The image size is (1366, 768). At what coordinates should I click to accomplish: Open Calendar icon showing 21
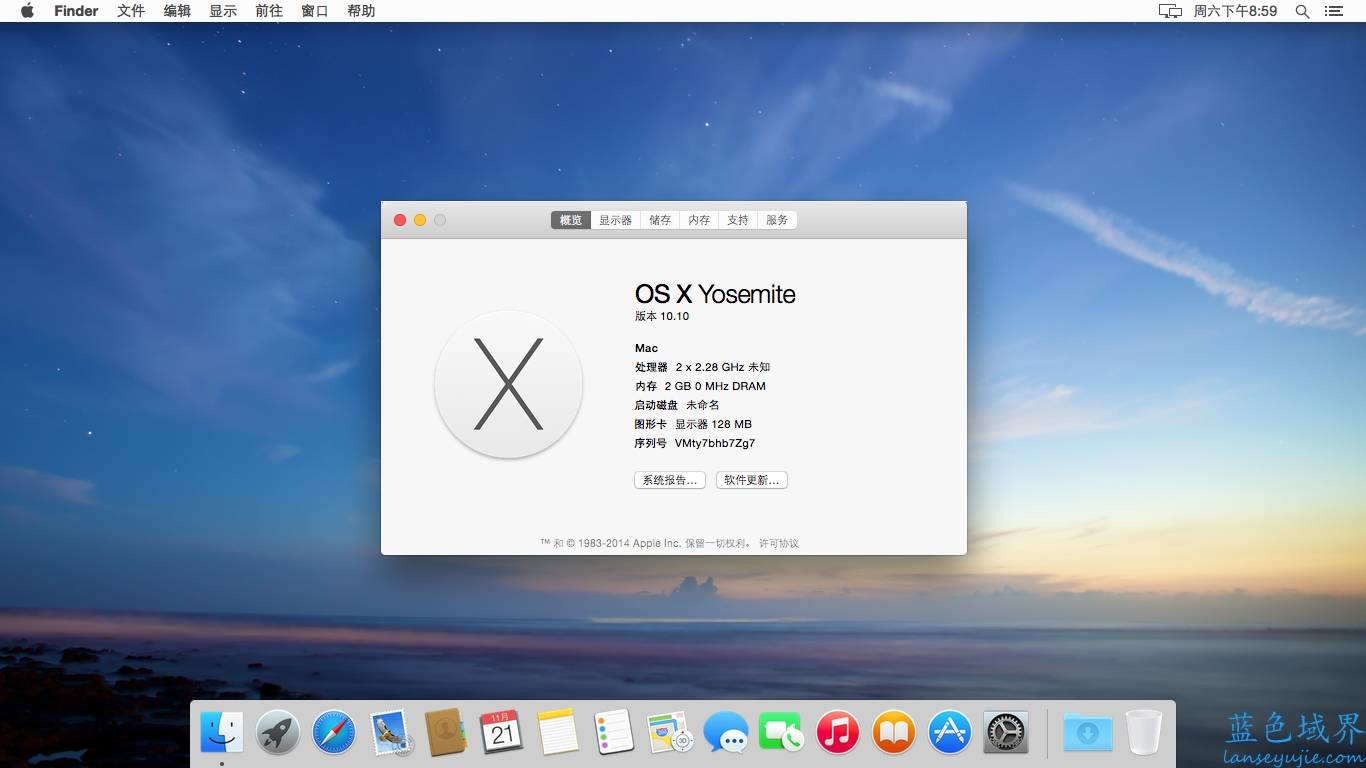(502, 732)
